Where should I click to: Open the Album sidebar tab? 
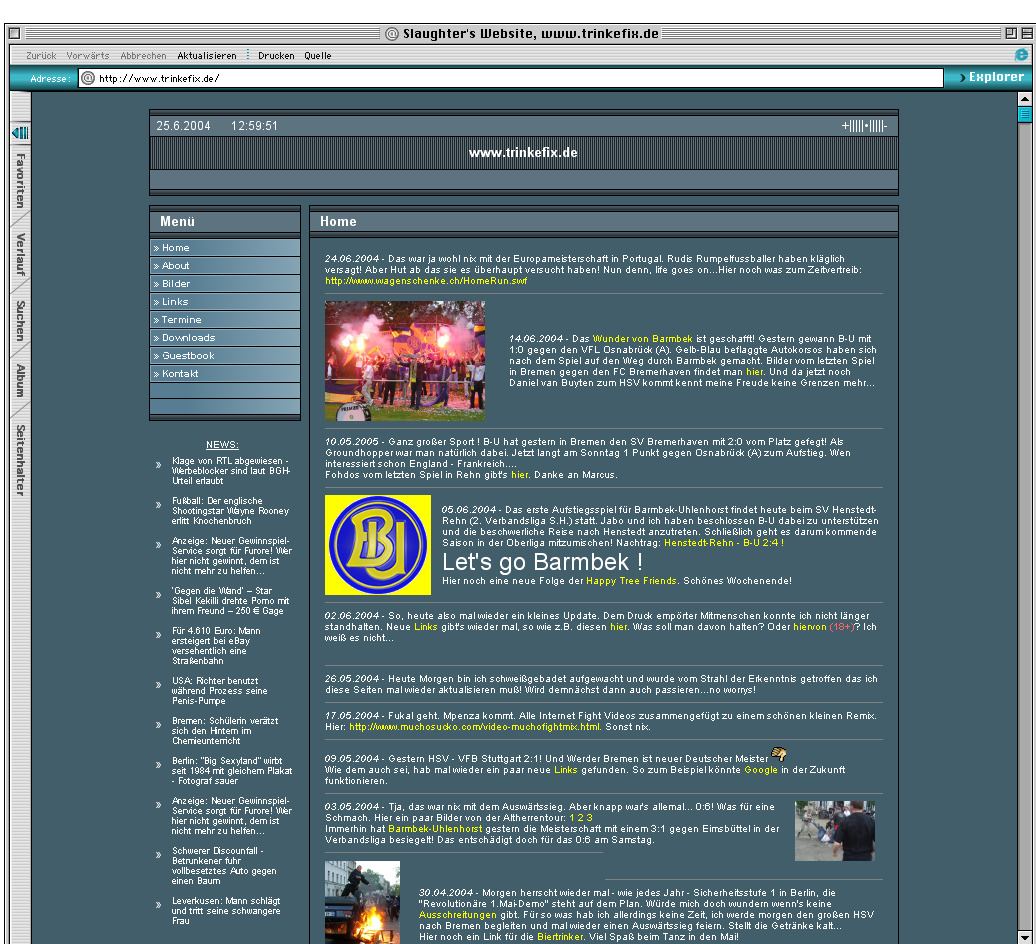point(20,381)
